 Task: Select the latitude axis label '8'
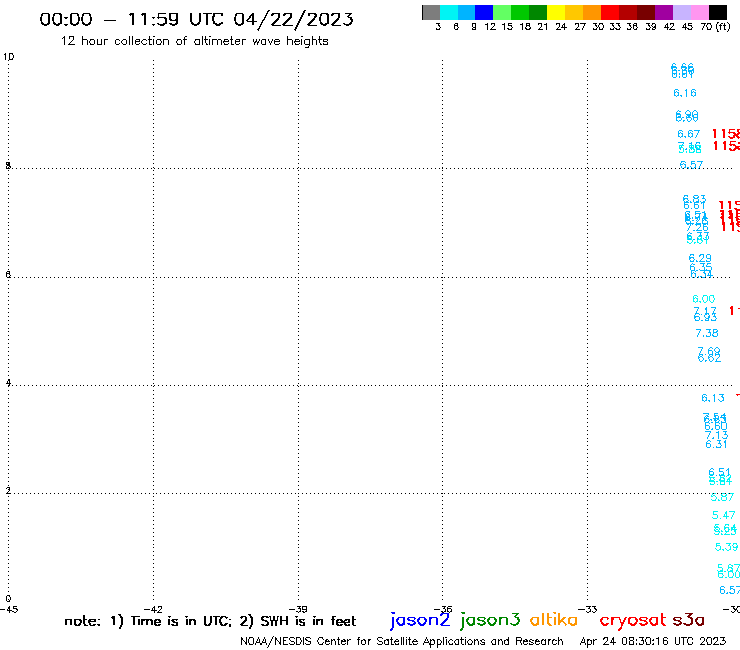pos(8,165)
